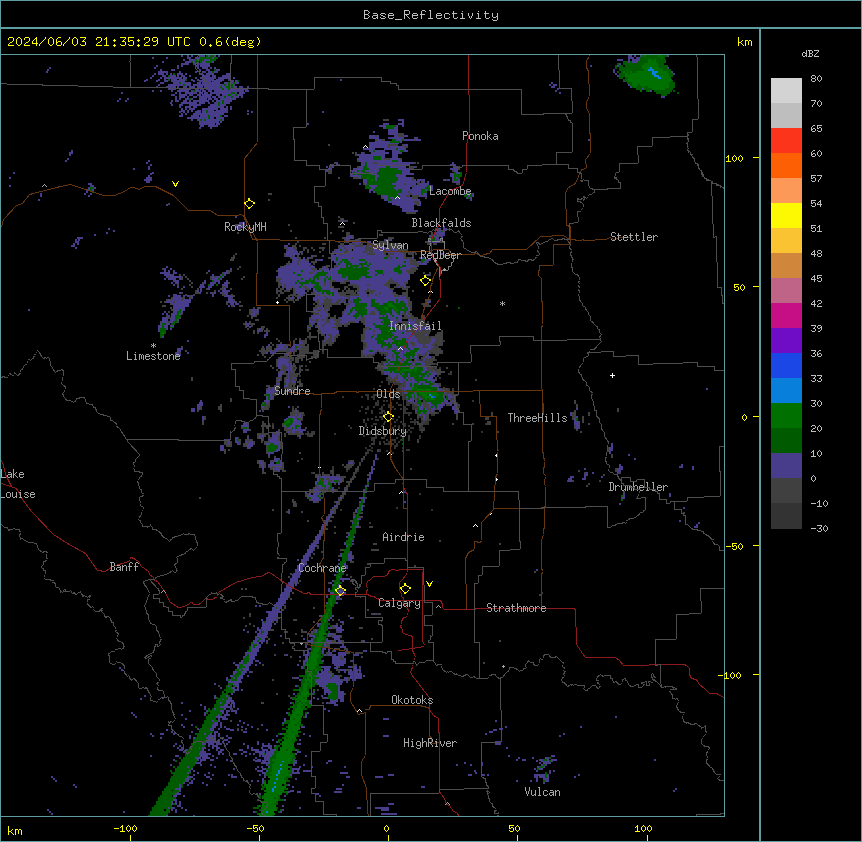Select the Sundre label
Image resolution: width=862 pixels, height=842 pixels.
292,391
